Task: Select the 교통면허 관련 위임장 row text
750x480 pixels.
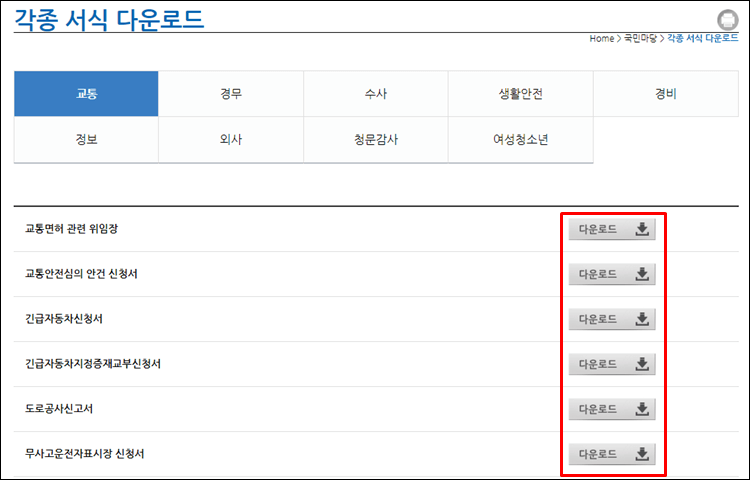Action: click(71, 229)
